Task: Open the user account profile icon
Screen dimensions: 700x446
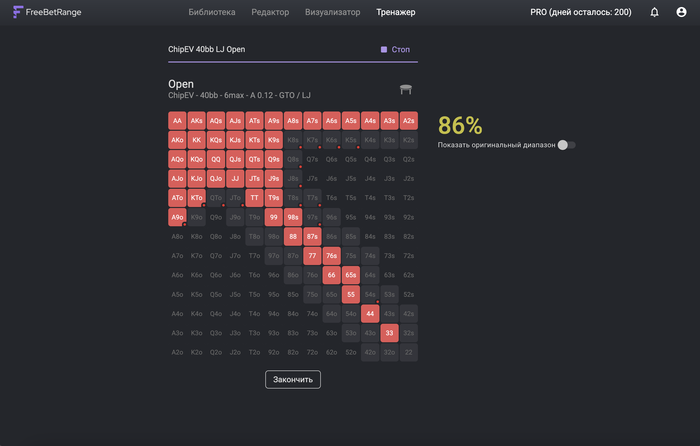Action: pos(681,12)
